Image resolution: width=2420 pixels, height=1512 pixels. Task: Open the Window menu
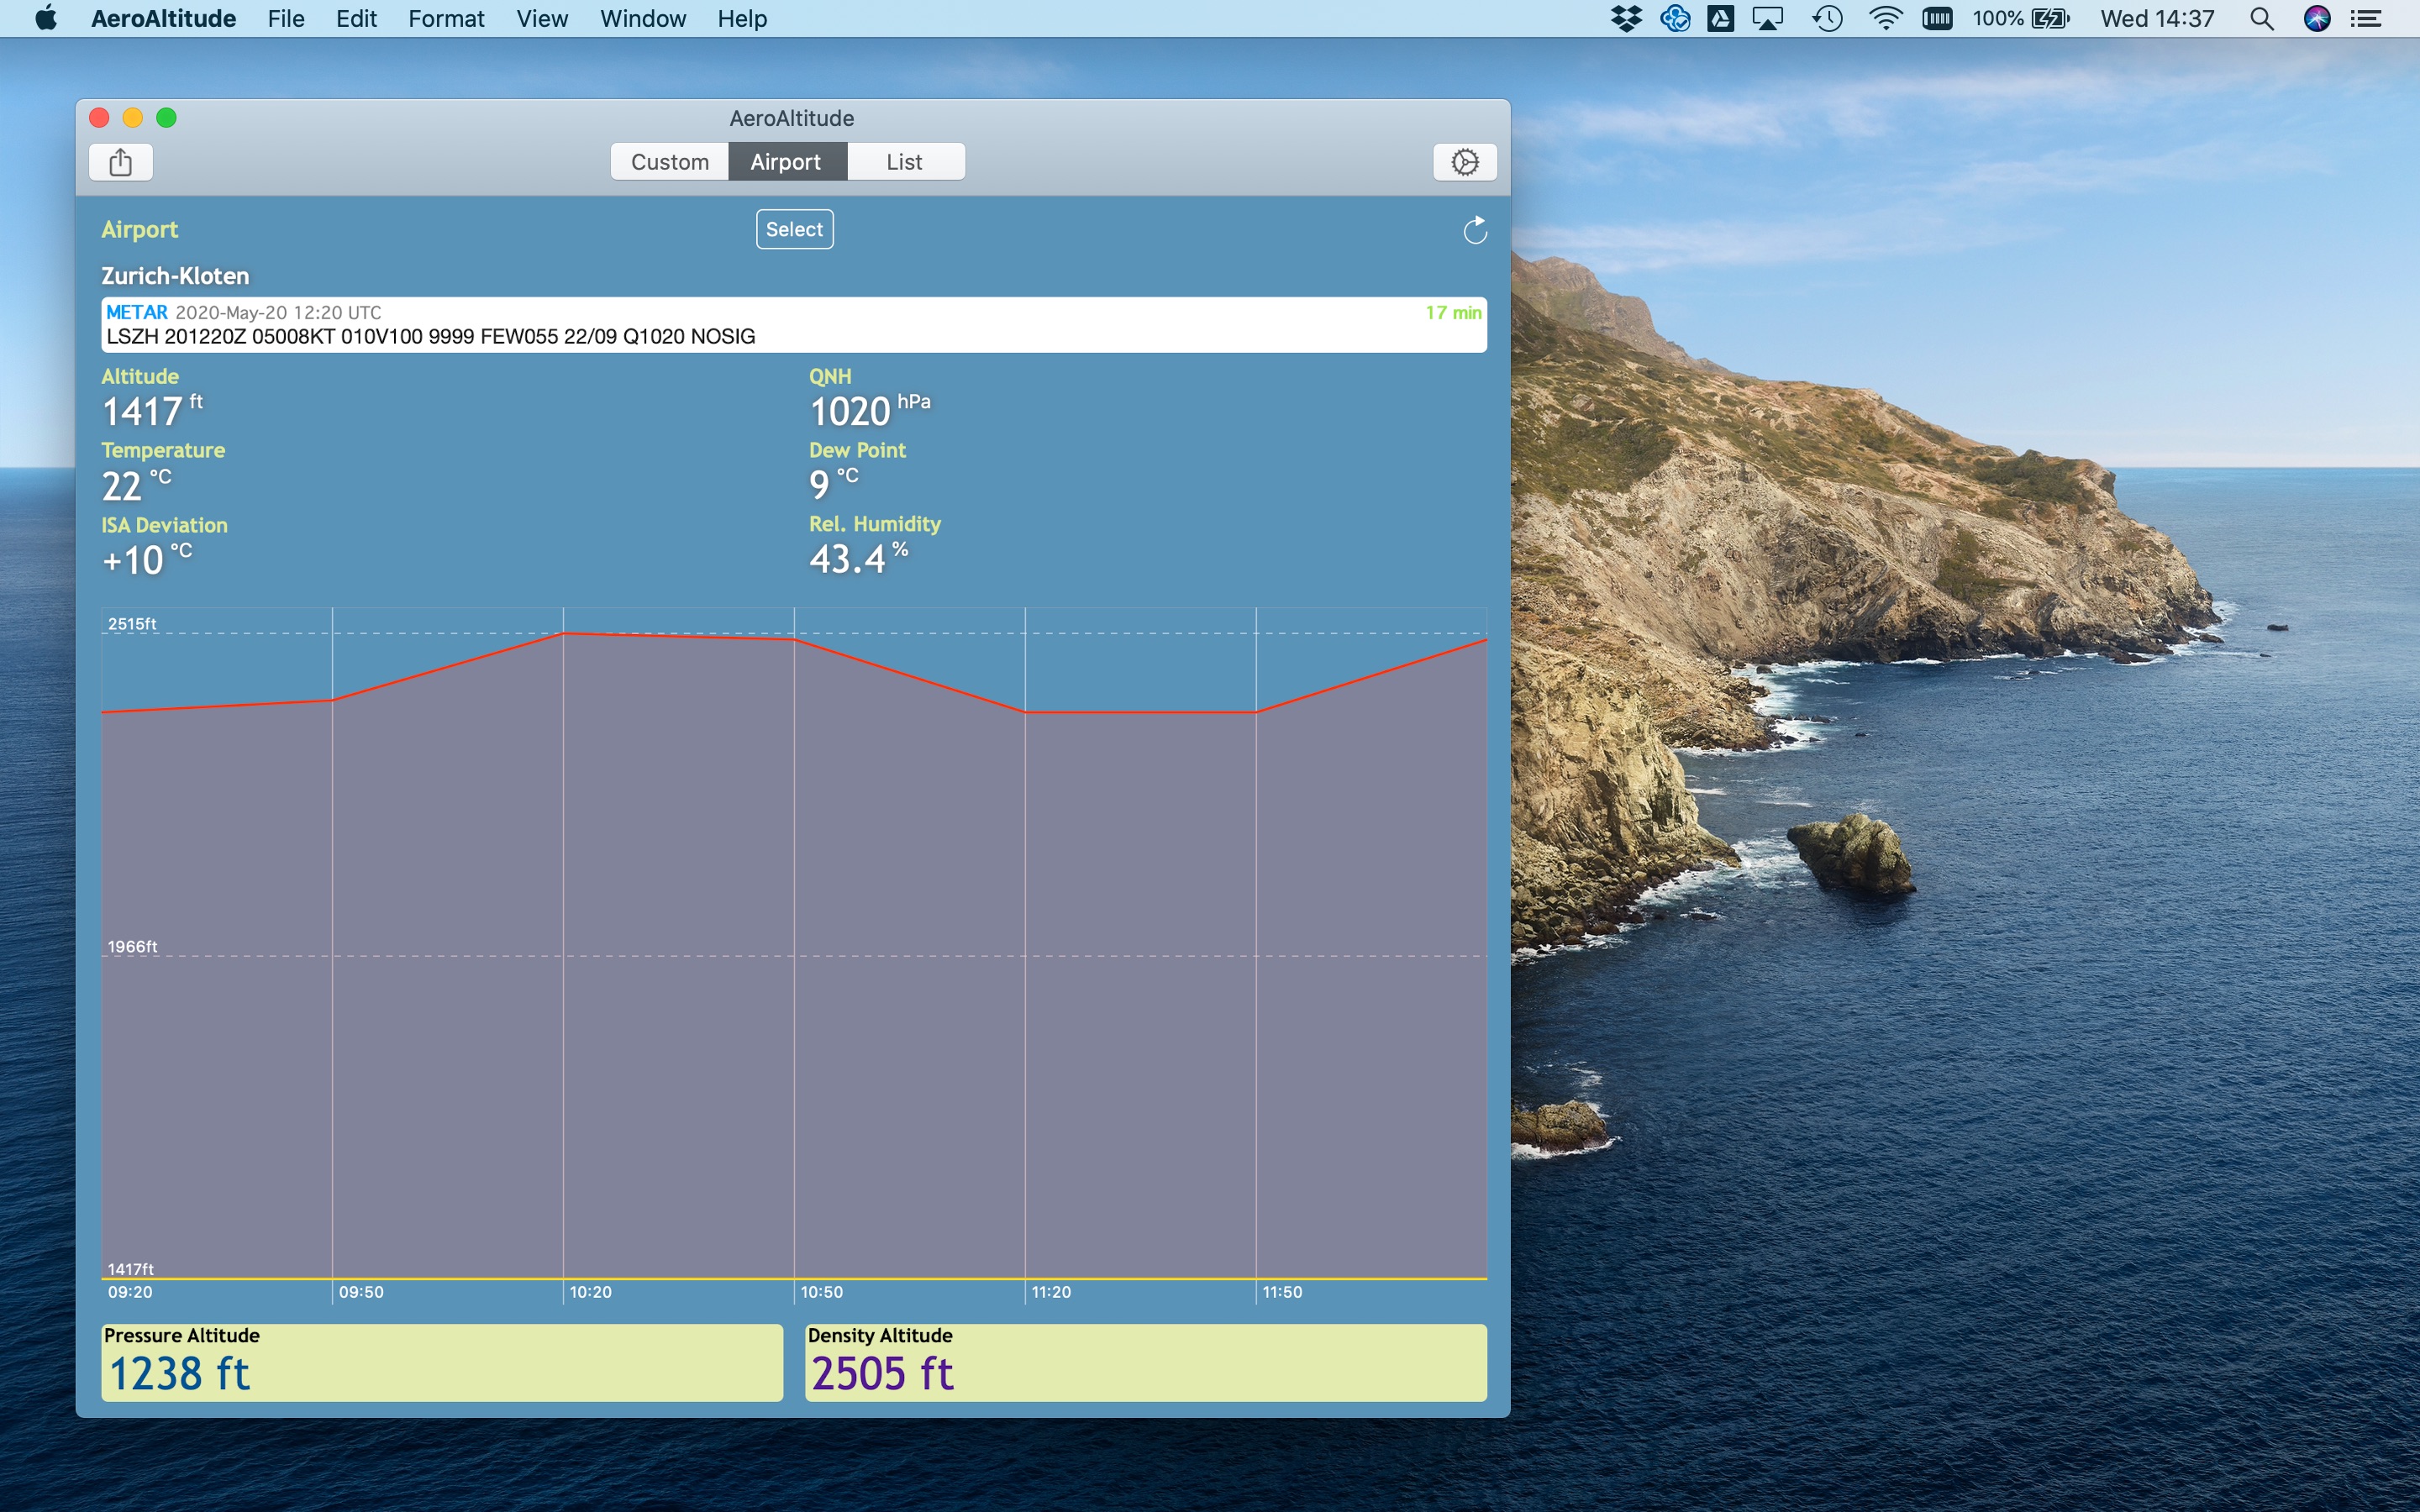click(x=642, y=18)
